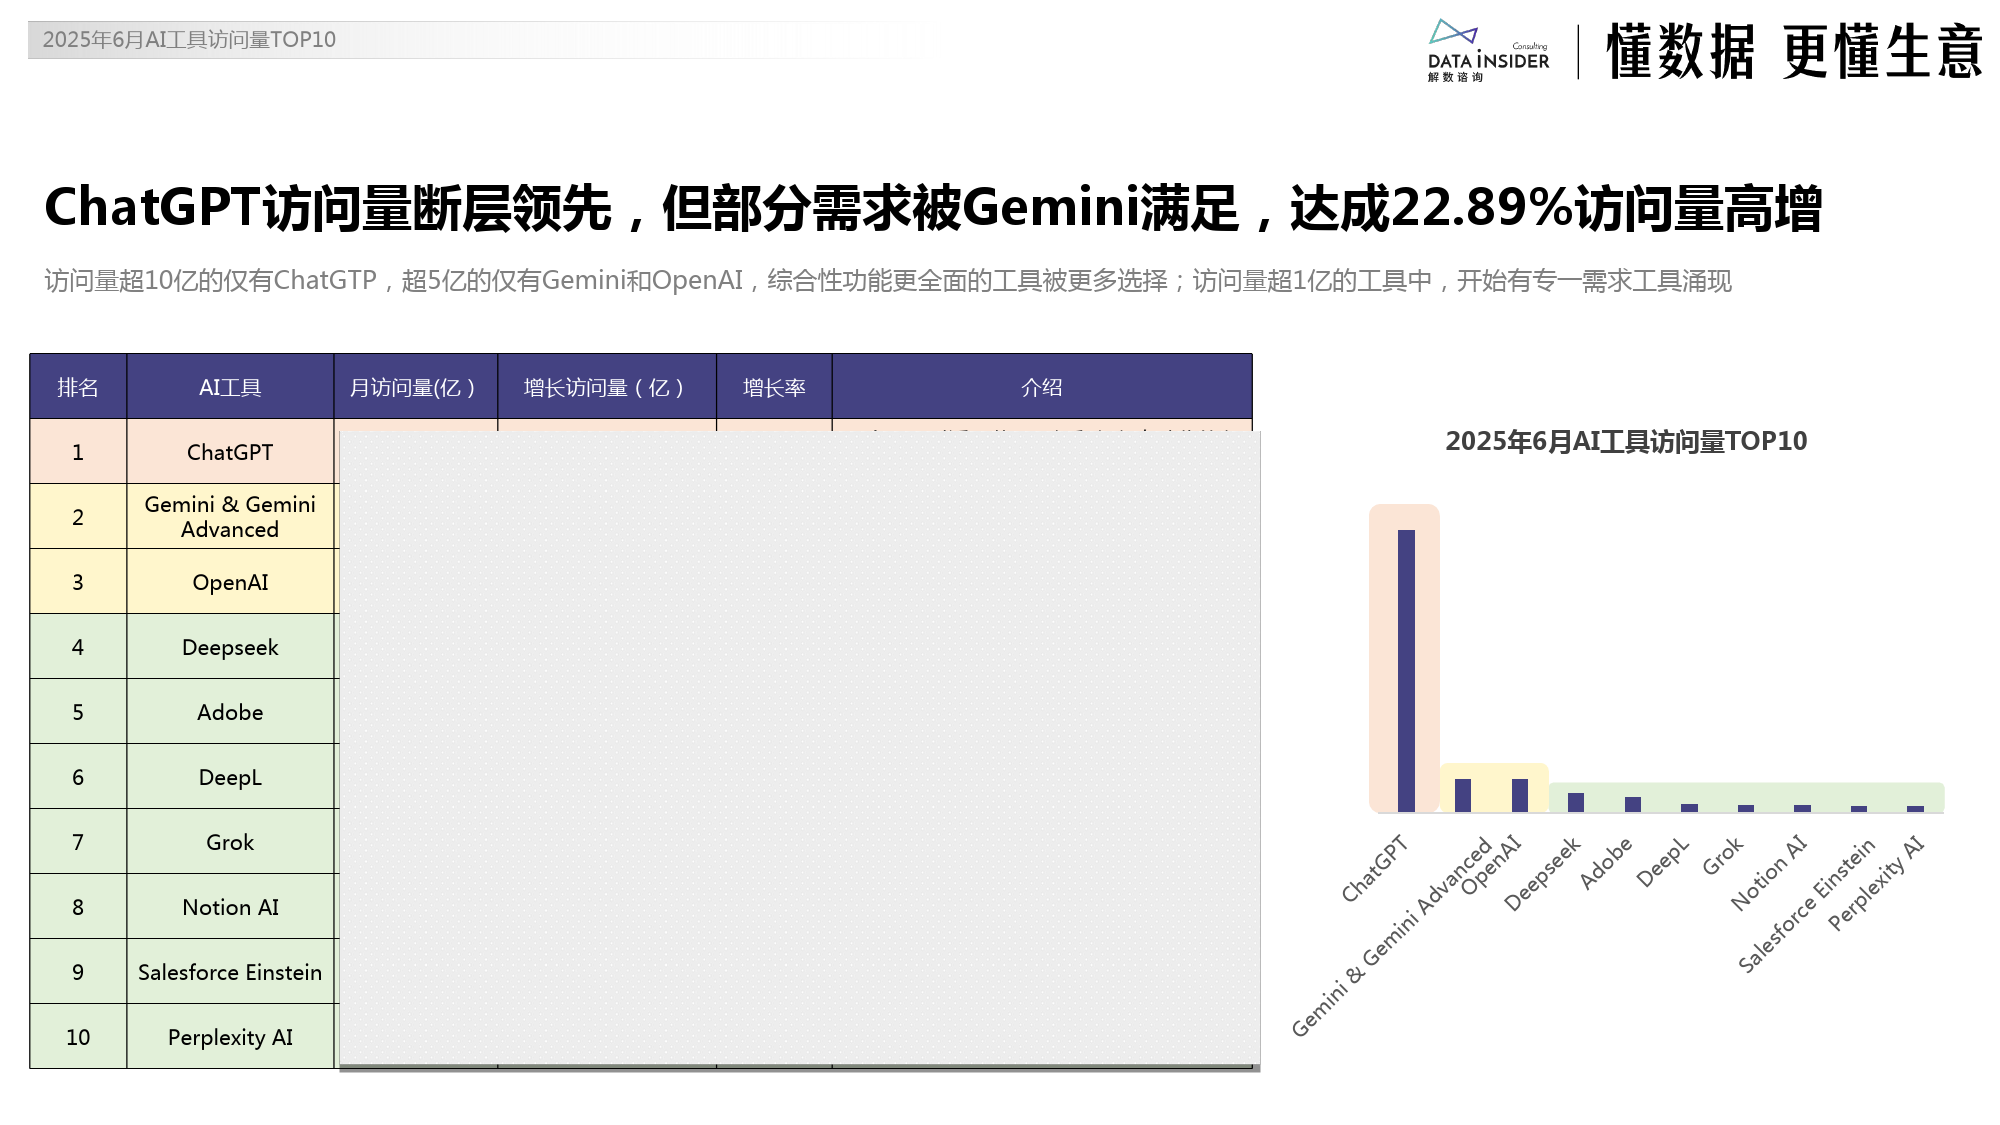This screenshot has width=2000, height=1125.
Task: Click rank number 8 cell
Action: coord(78,907)
